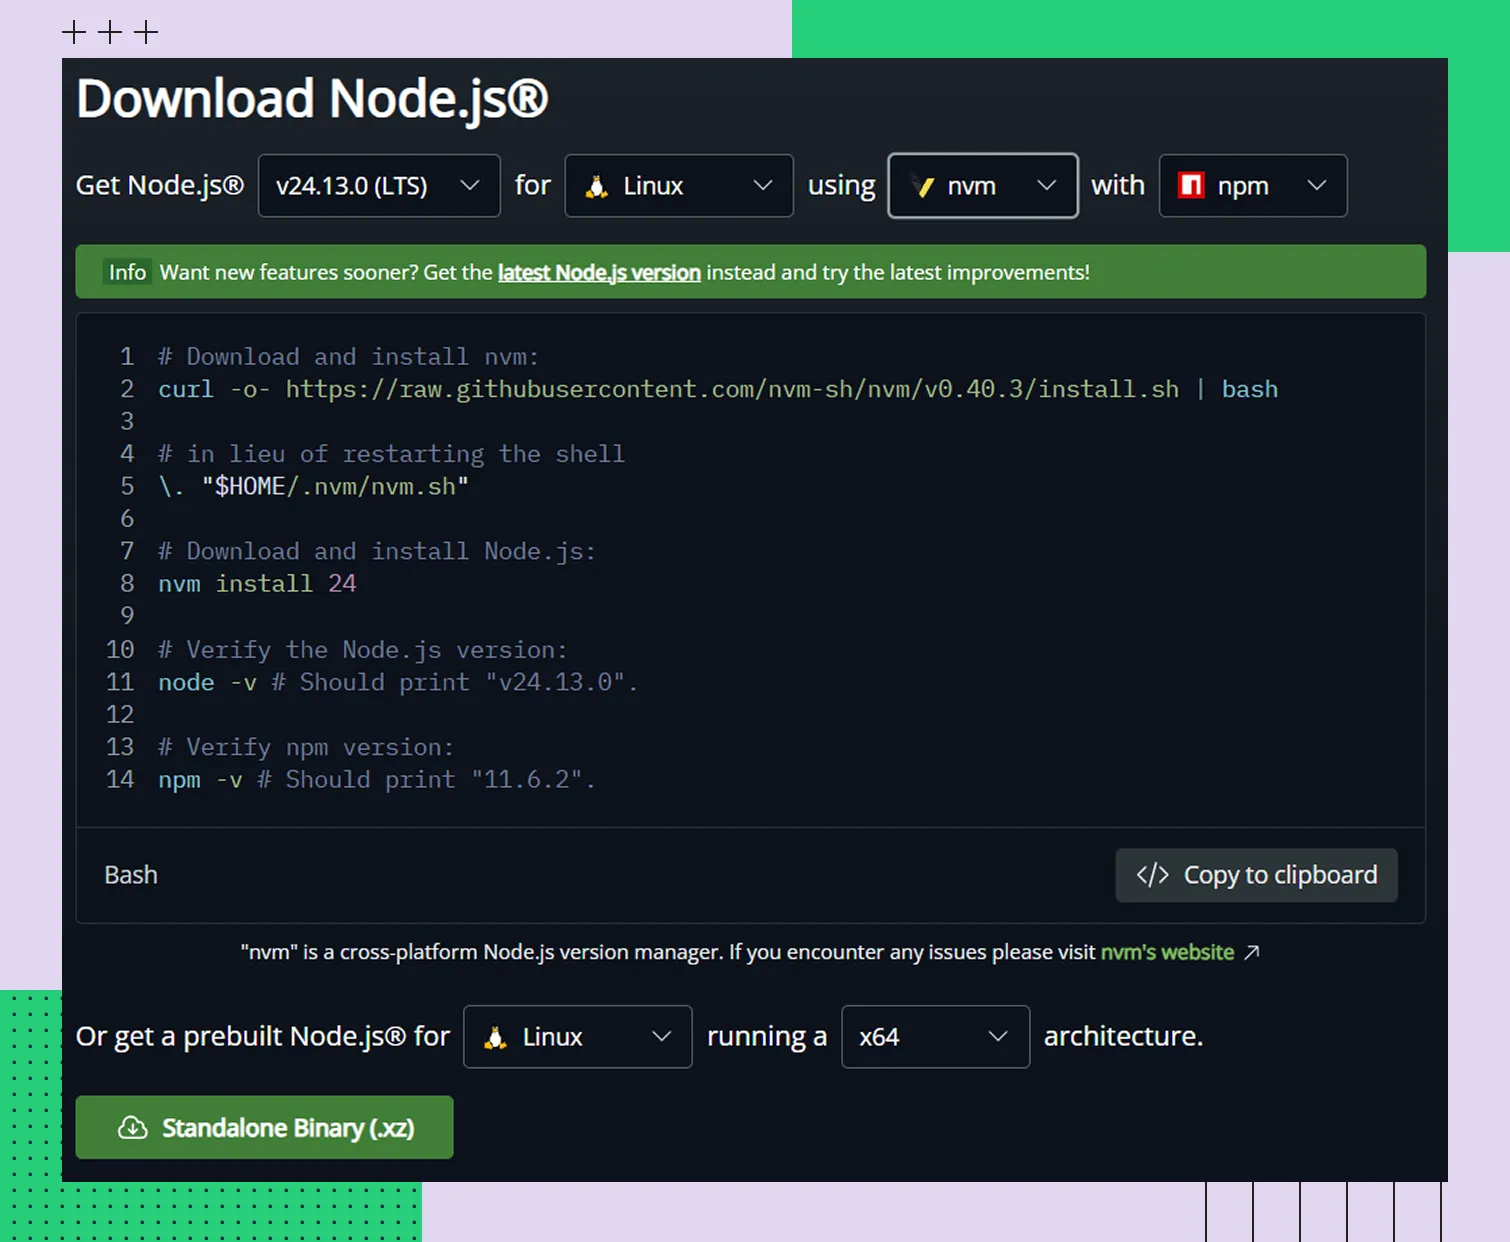Screen dimensions: 1510x1242
Task: Click the 'nvm install 24' code line
Action: click(x=257, y=584)
